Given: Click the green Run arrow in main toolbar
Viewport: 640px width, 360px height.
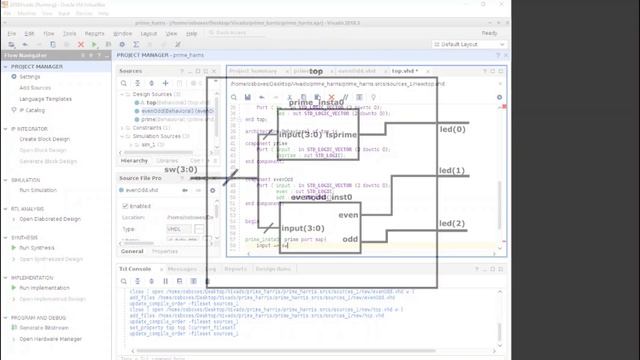Looking at the screenshot, I should [x=94, y=44].
